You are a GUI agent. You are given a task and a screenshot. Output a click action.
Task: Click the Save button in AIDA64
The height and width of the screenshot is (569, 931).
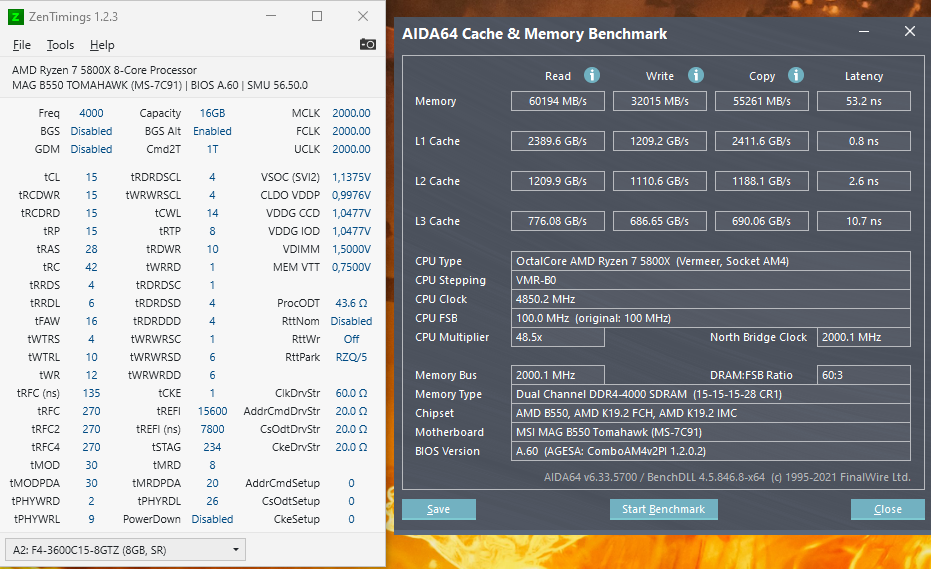click(439, 509)
